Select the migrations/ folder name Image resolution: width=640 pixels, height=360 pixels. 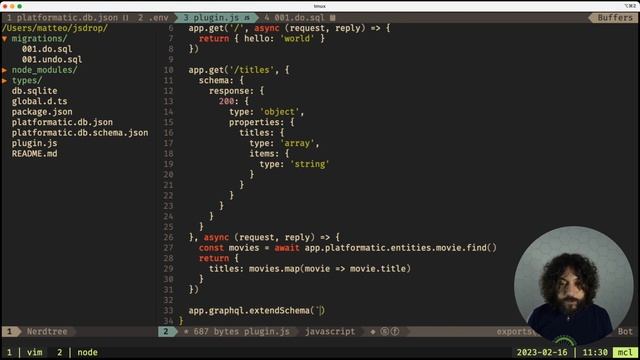click(40, 39)
